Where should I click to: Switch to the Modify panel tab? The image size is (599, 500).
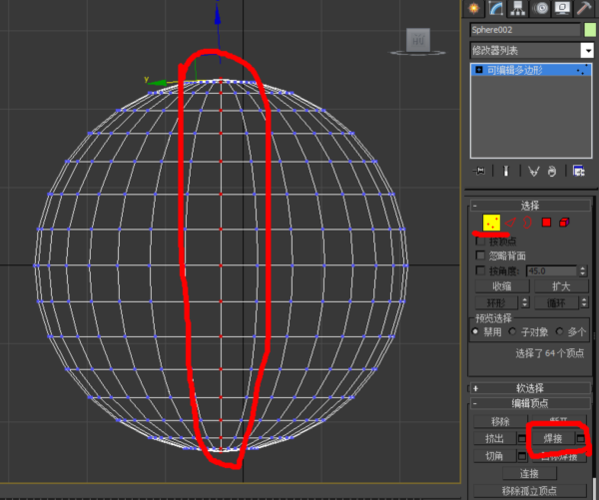pyautogui.click(x=496, y=8)
